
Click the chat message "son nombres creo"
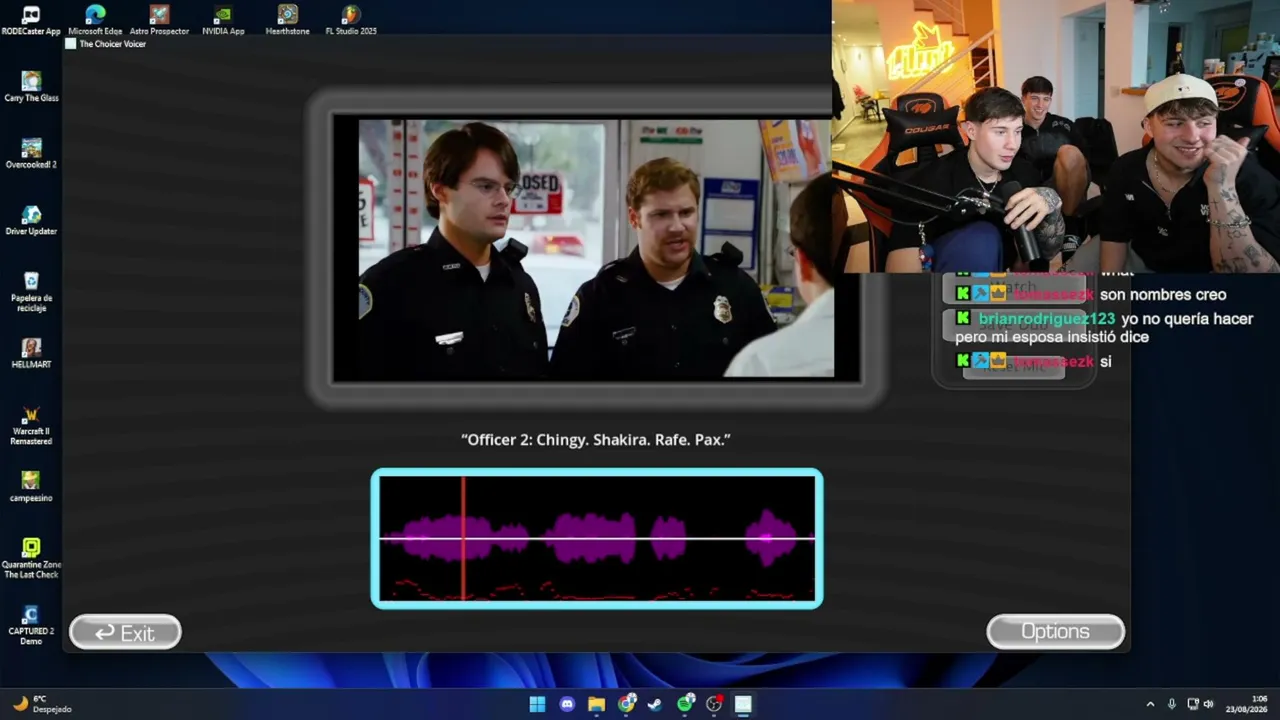[x=1163, y=295]
